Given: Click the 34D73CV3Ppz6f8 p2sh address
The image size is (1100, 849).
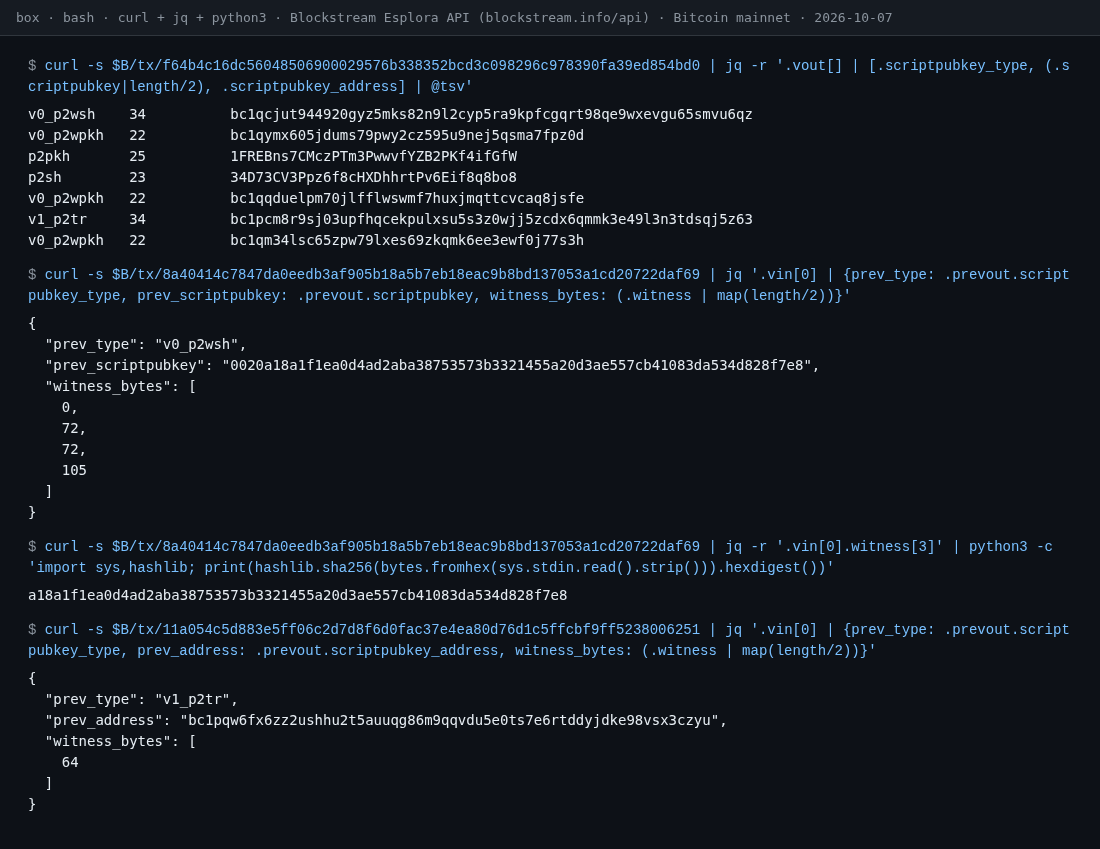Looking at the screenshot, I should click(x=373, y=178).
